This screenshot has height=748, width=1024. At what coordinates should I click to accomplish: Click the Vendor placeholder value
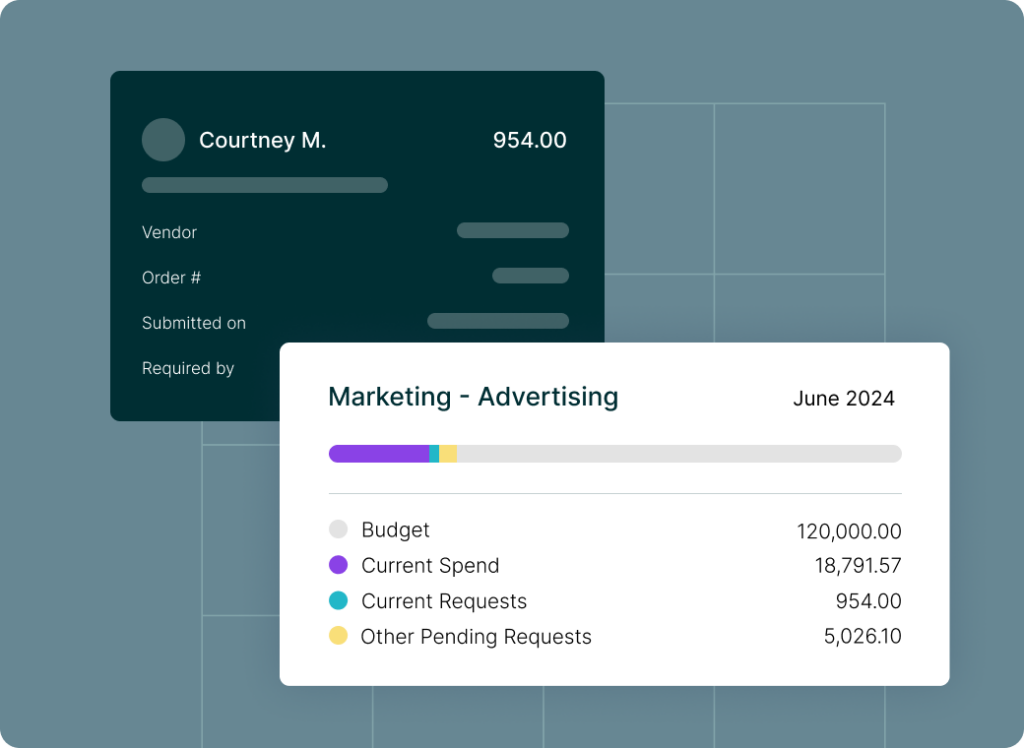pyautogui.click(x=513, y=230)
